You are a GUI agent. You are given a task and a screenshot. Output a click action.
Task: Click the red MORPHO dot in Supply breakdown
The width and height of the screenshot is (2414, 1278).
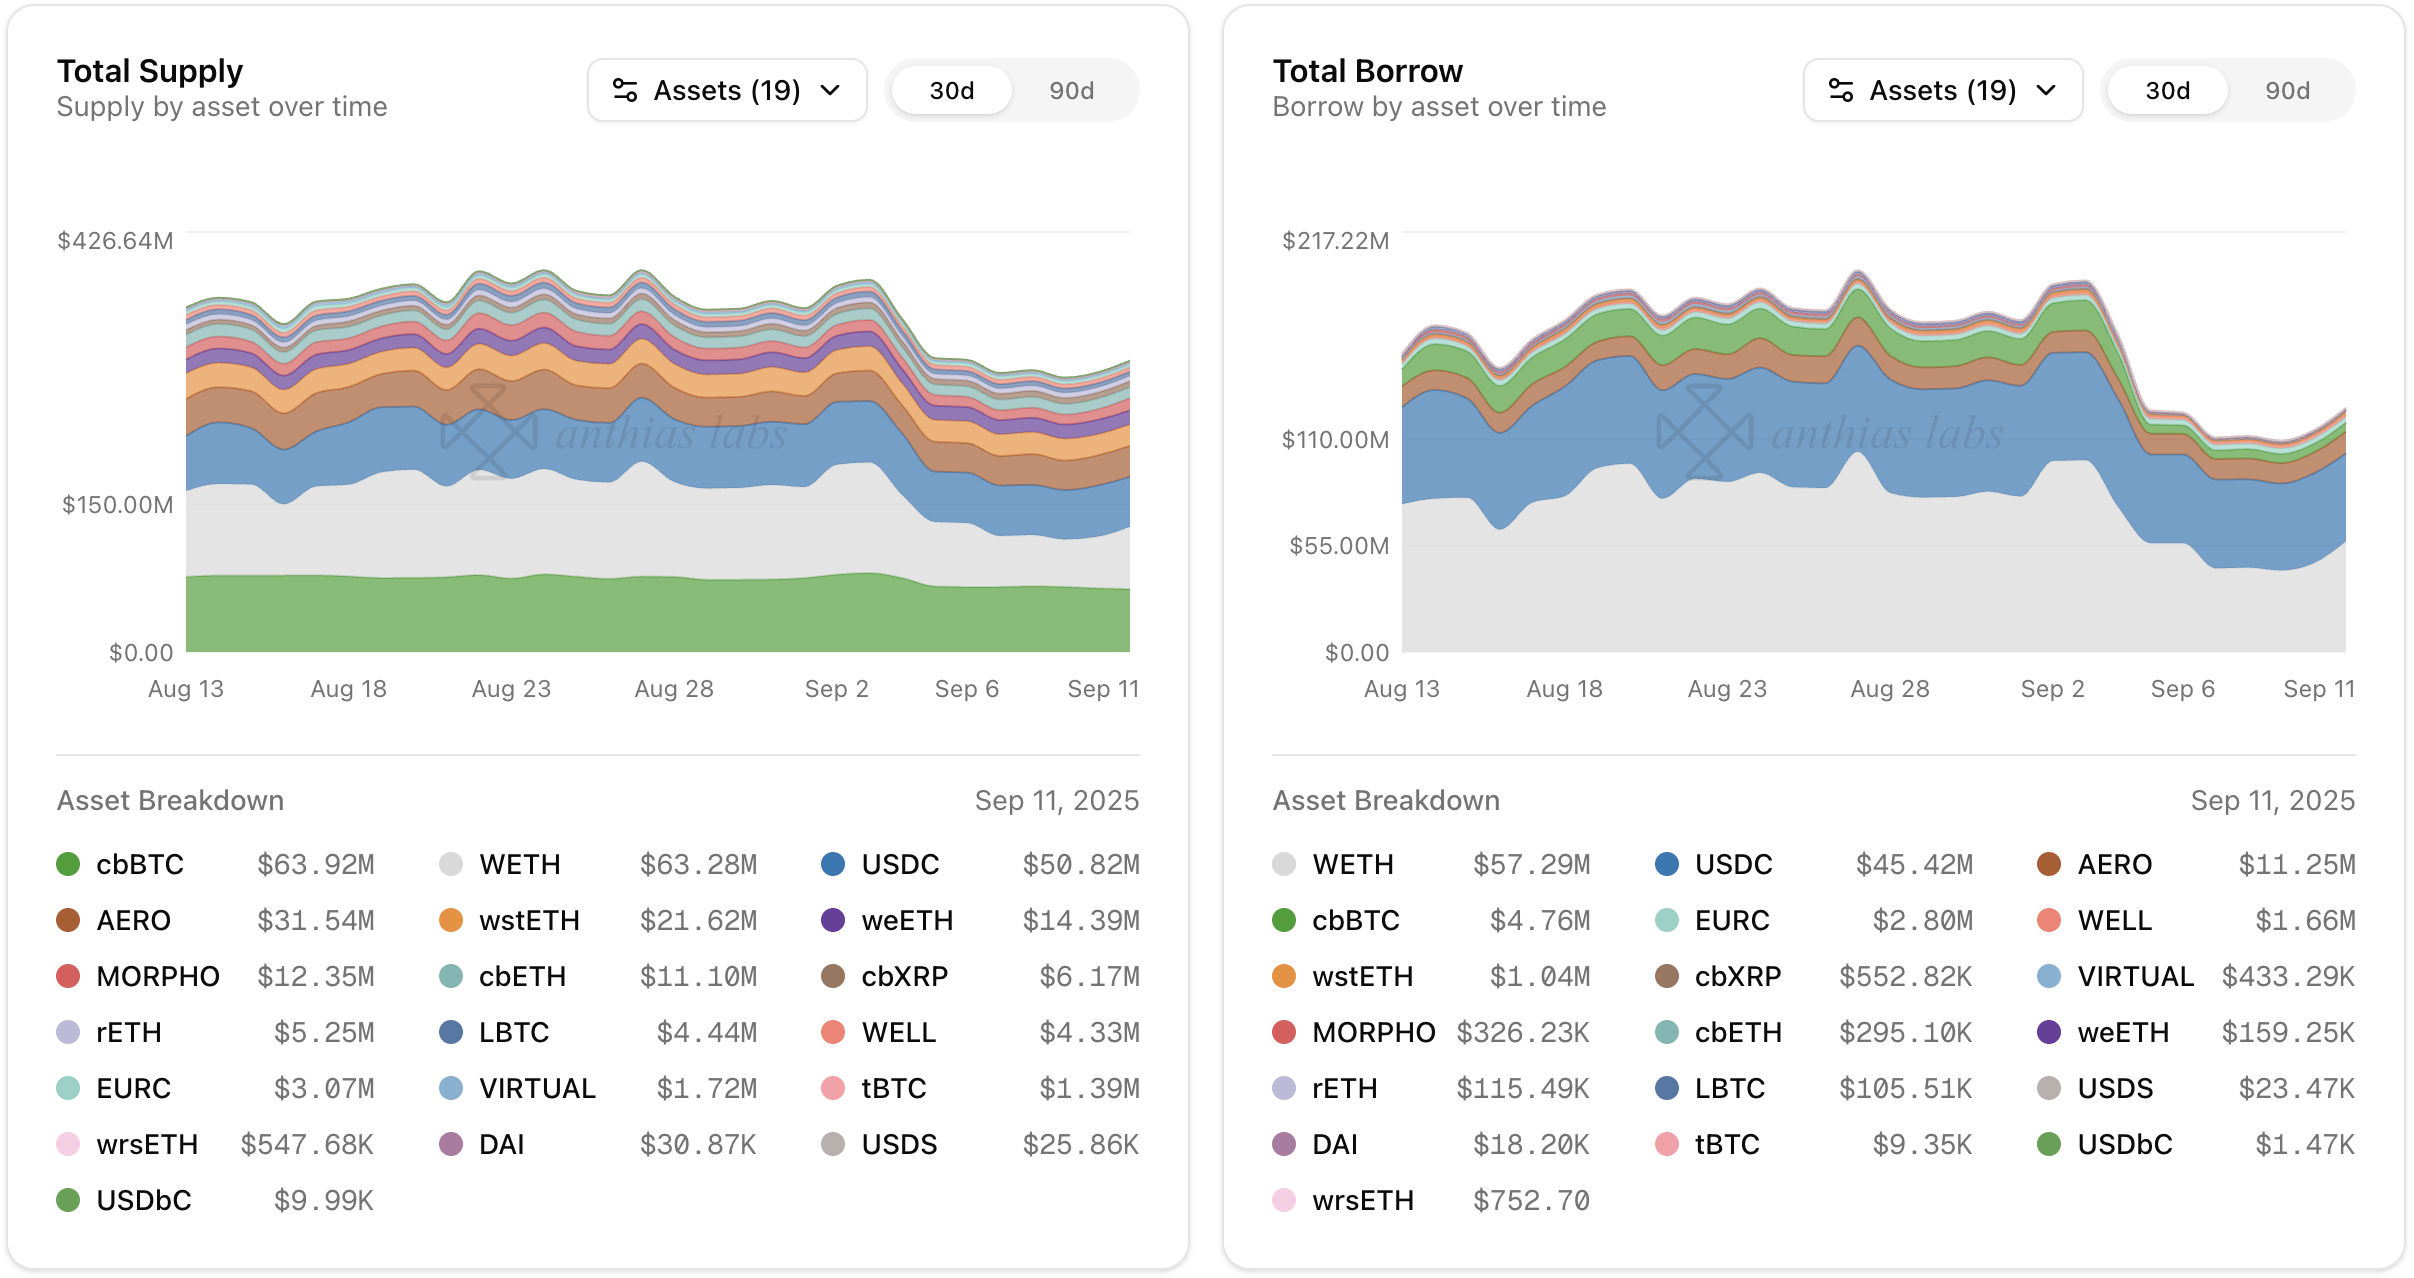(68, 976)
